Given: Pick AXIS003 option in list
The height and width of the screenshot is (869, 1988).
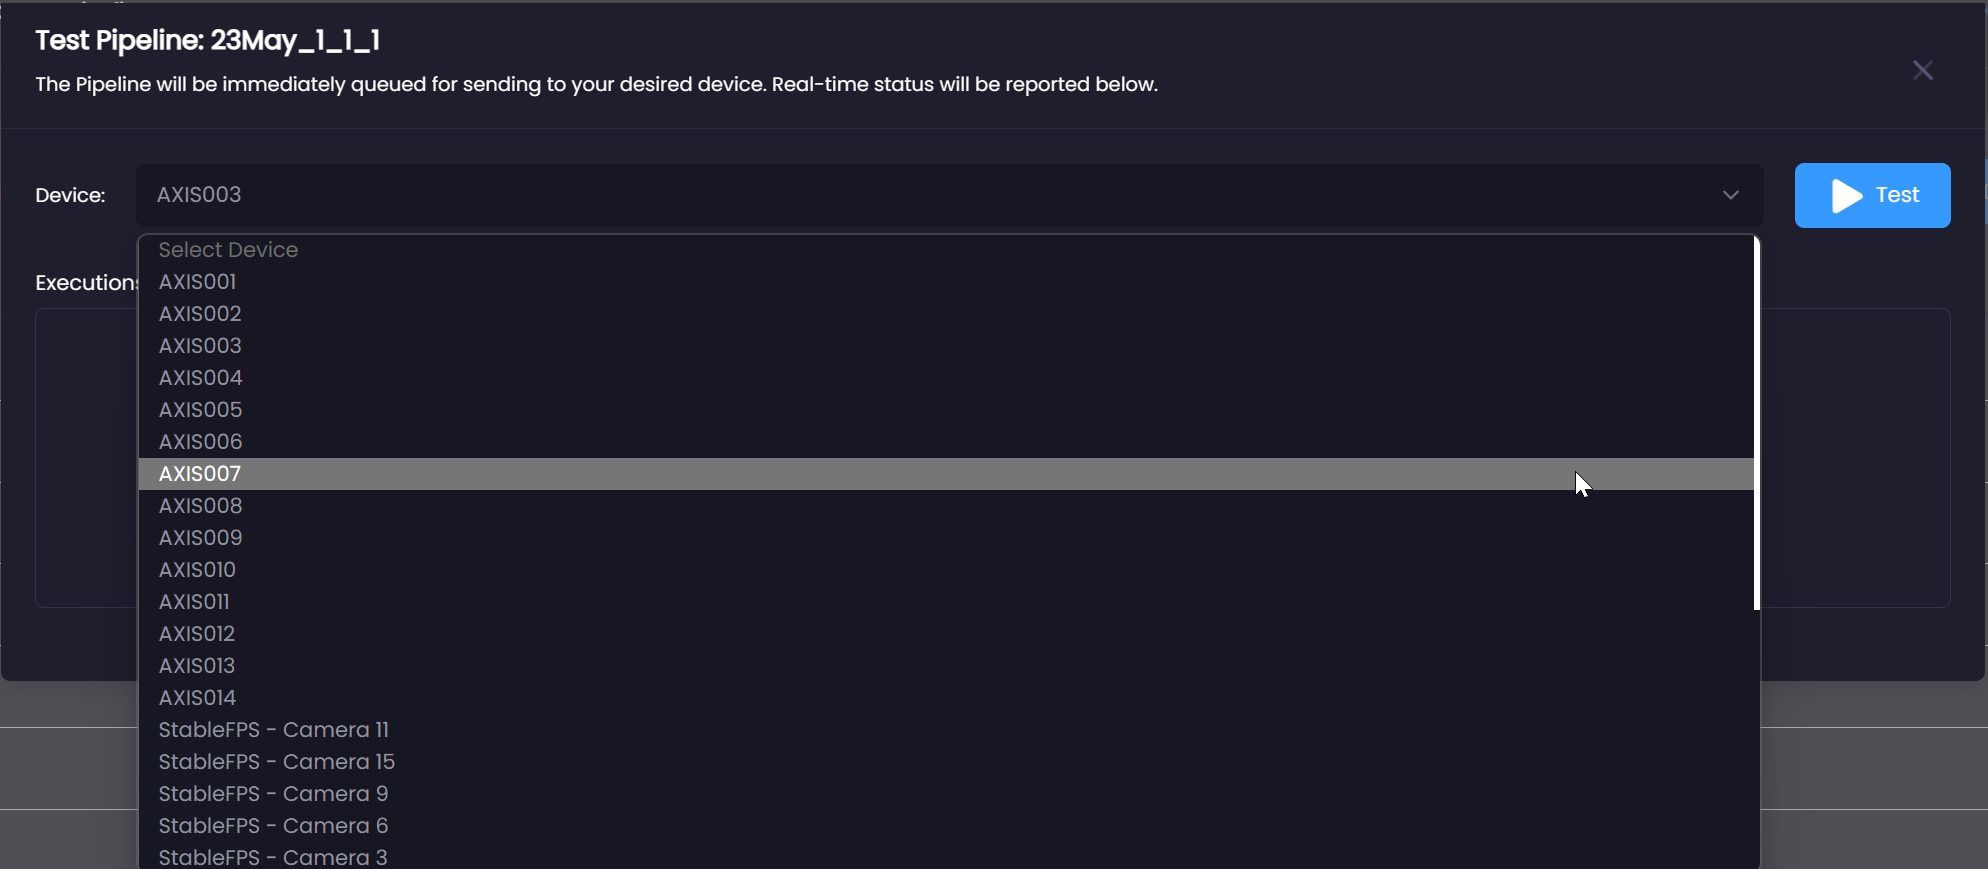Looking at the screenshot, I should (946, 346).
